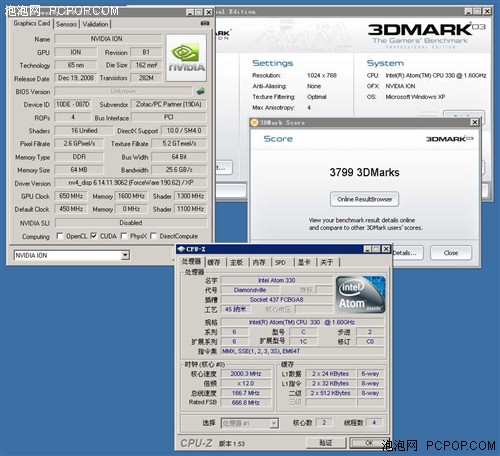This screenshot has width=500, height=456.
Task: Click the Memory Size 64 MB value
Action: pos(79,170)
